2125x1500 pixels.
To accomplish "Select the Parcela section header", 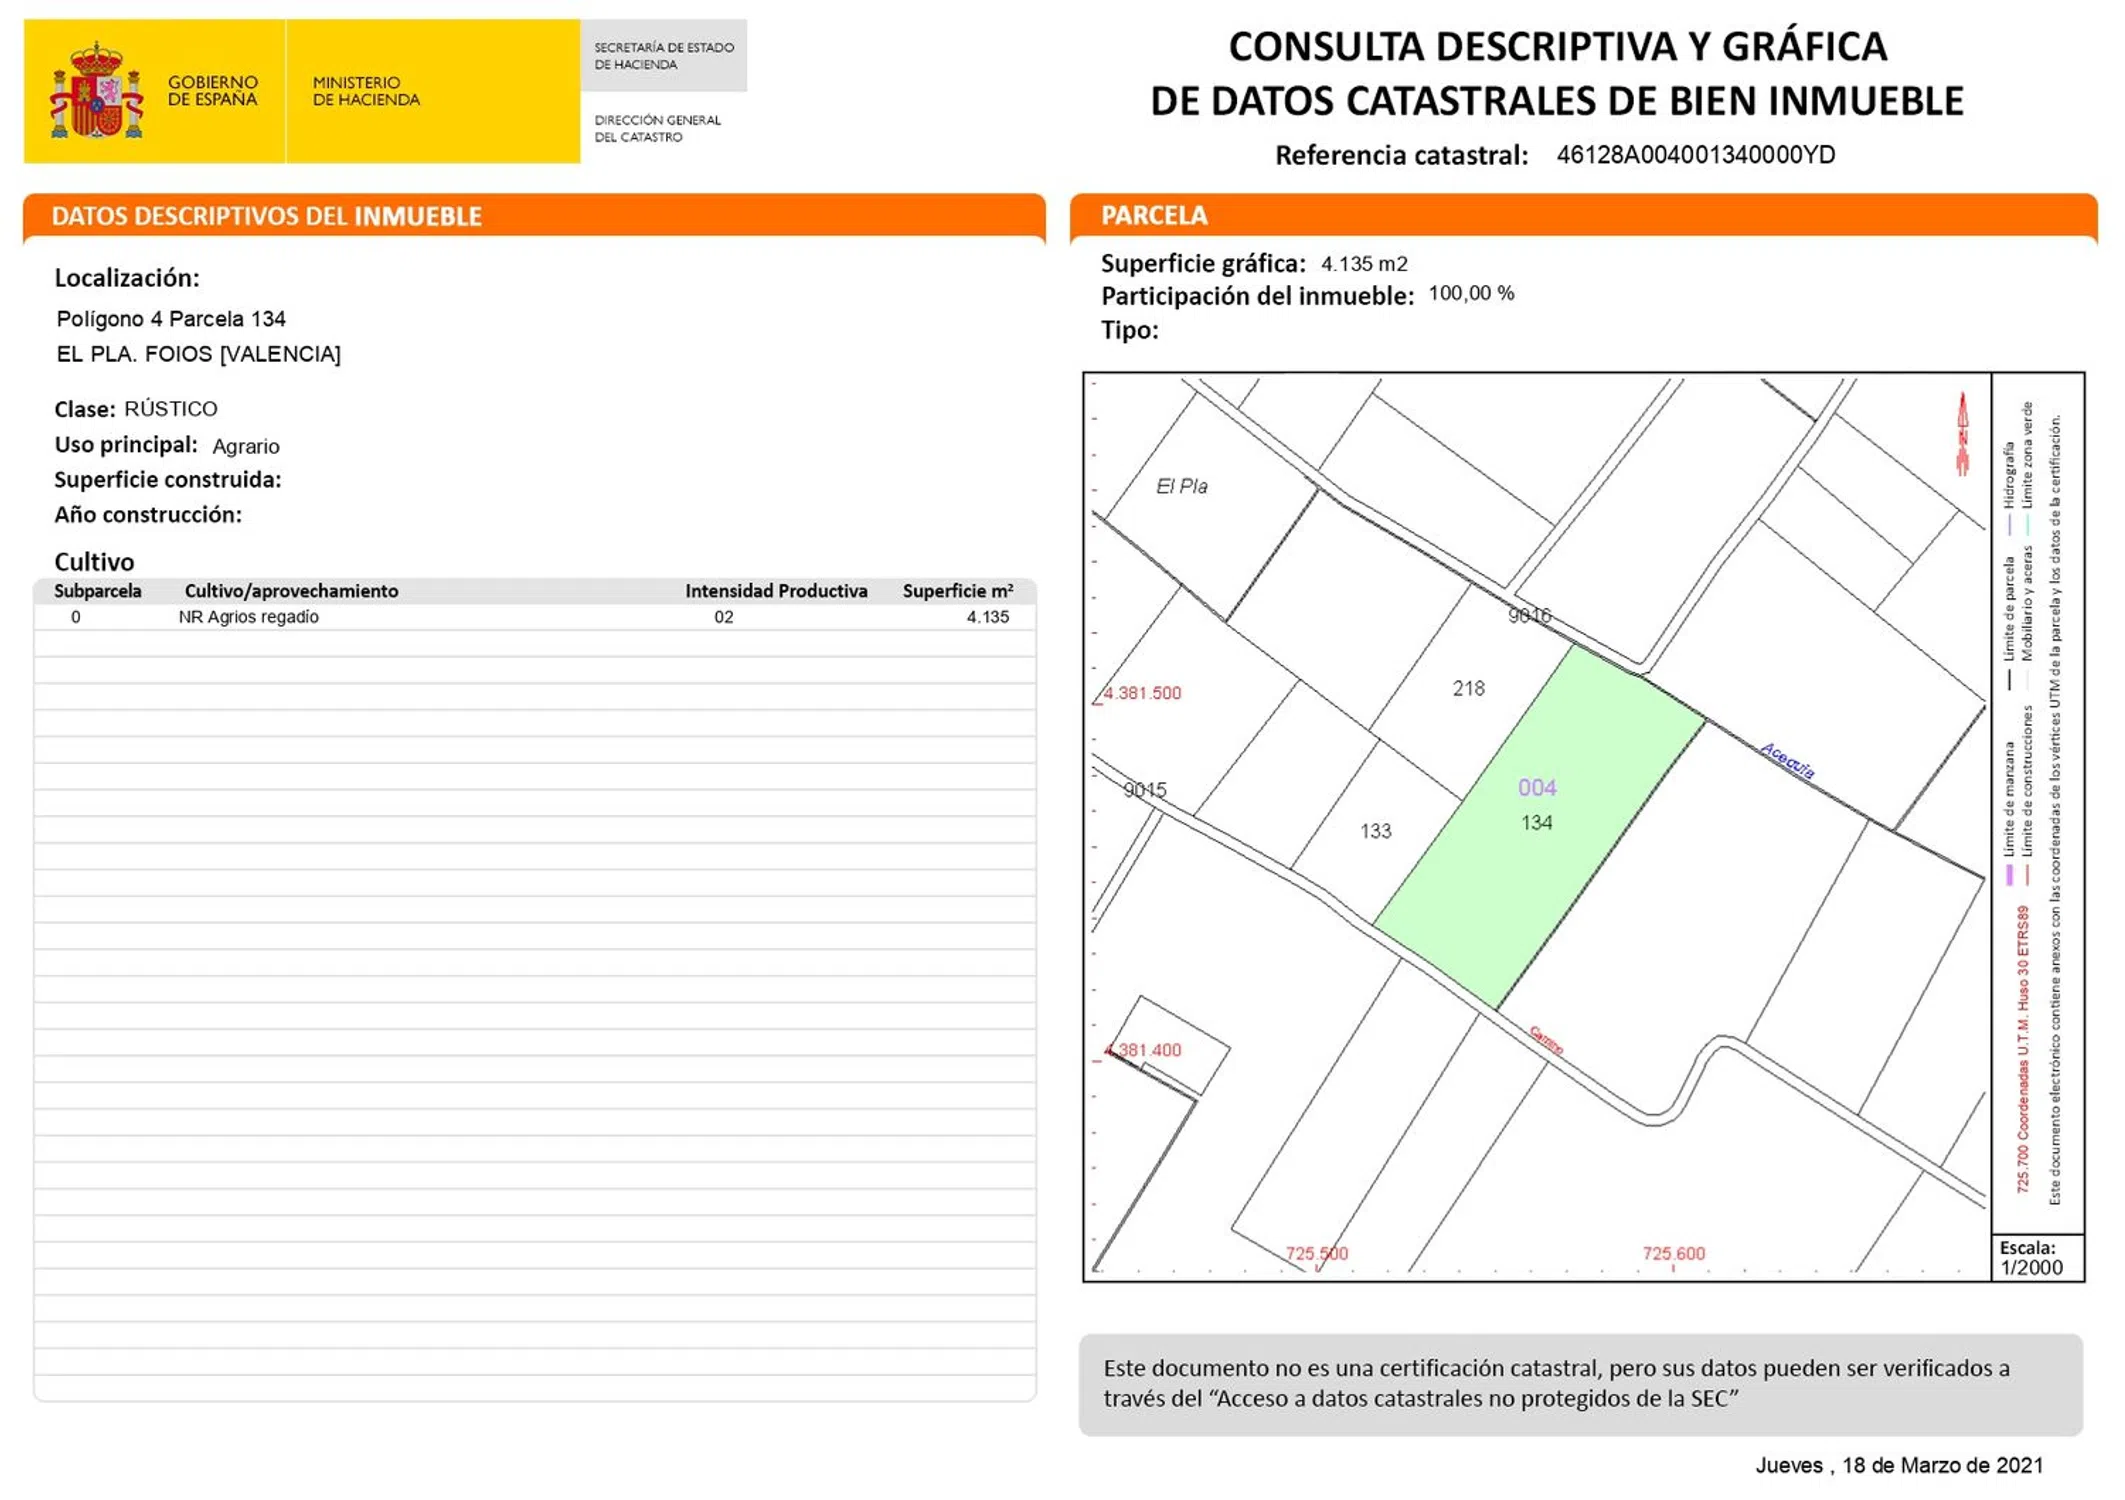I will [1154, 215].
